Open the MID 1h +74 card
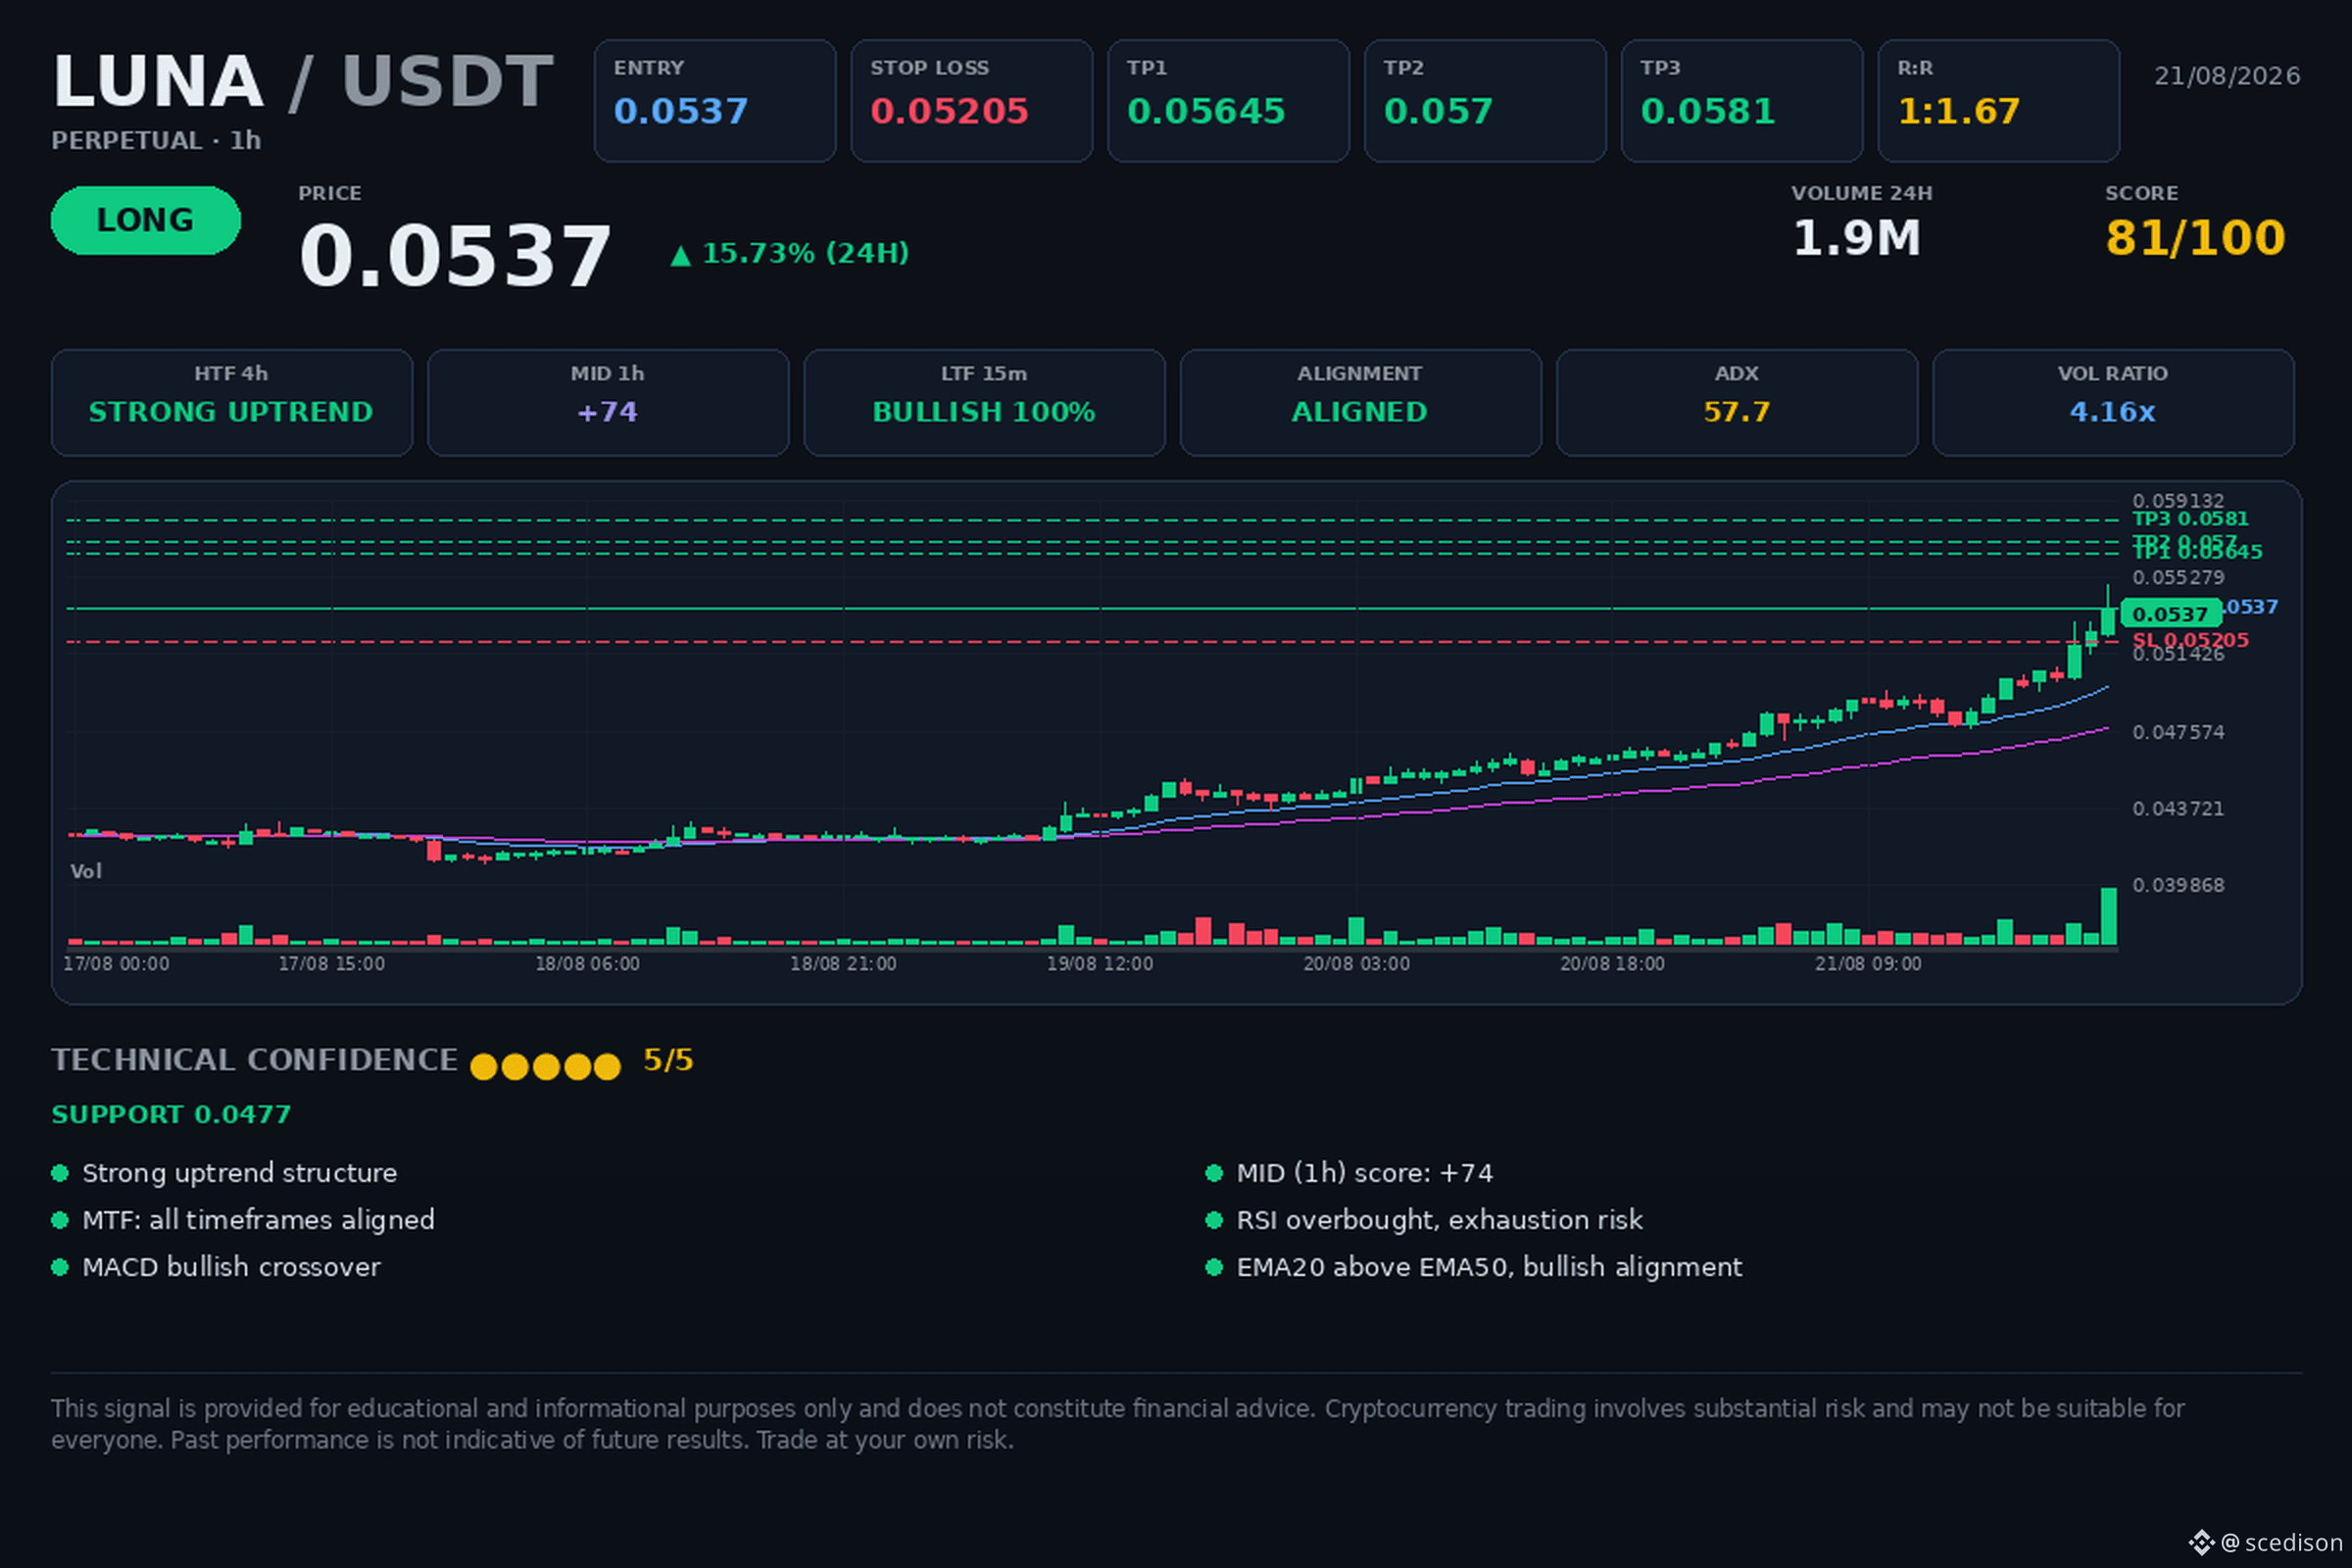2352x1568 pixels. click(608, 403)
